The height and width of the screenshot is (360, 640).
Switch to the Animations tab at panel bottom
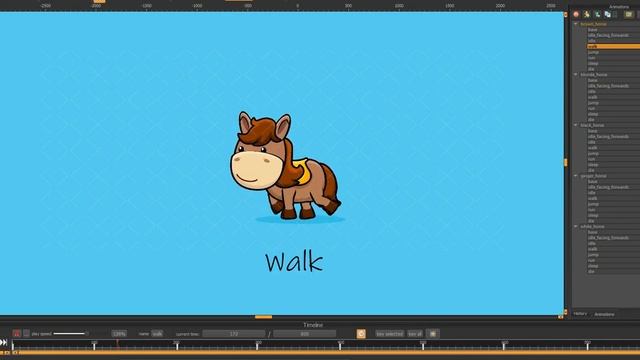[604, 314]
